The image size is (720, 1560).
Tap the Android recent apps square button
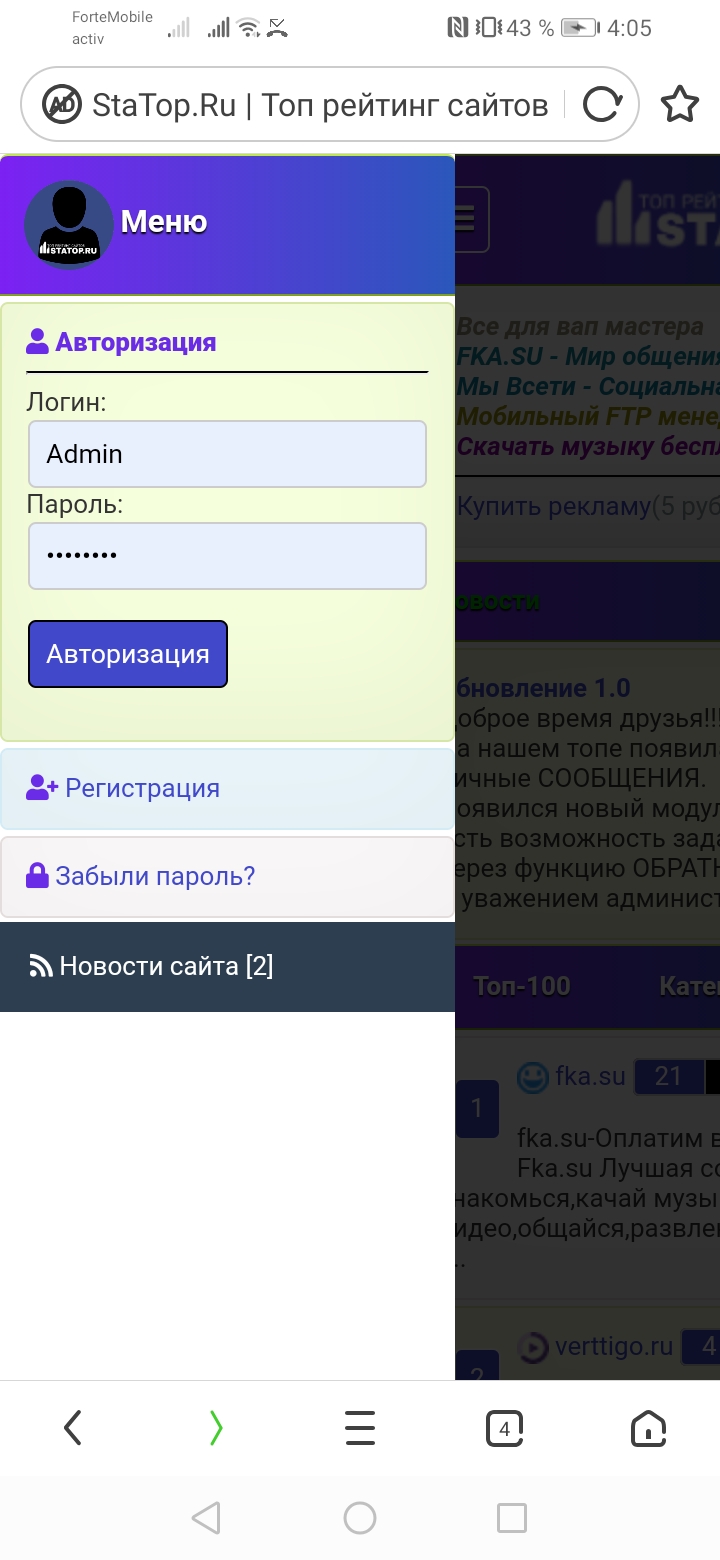point(512,1518)
